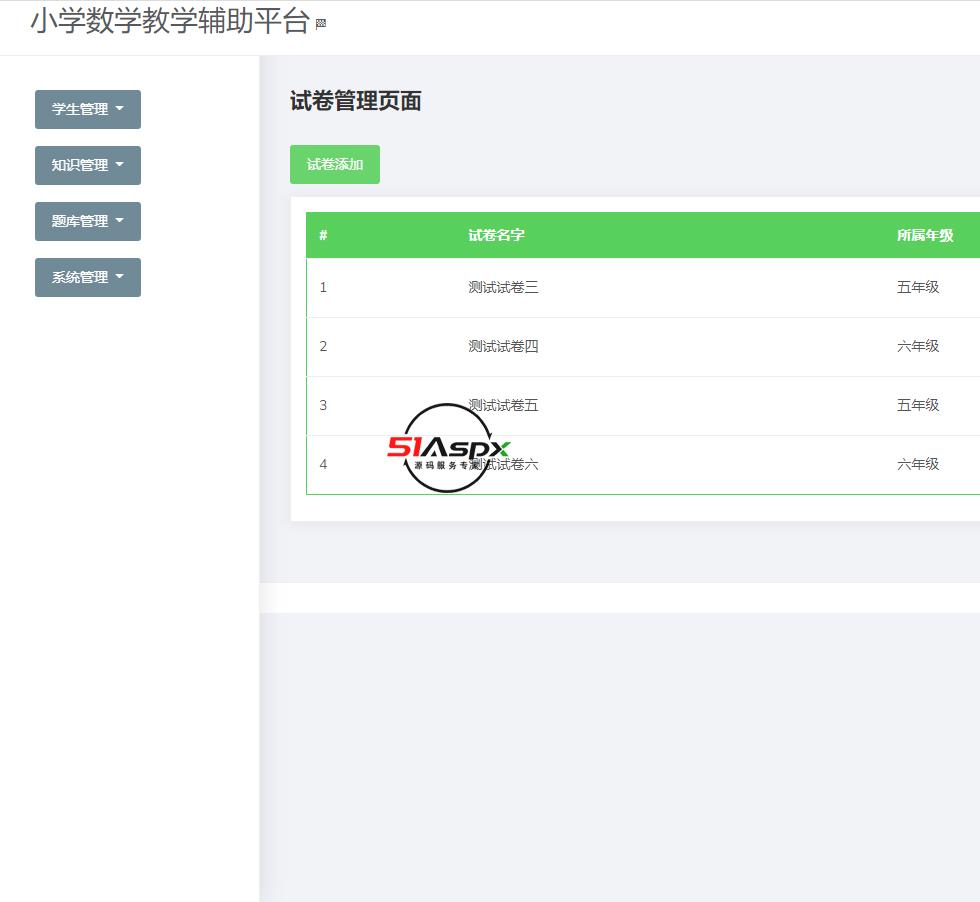This screenshot has height=902, width=980.
Task: Click the # column header
Action: point(322,235)
